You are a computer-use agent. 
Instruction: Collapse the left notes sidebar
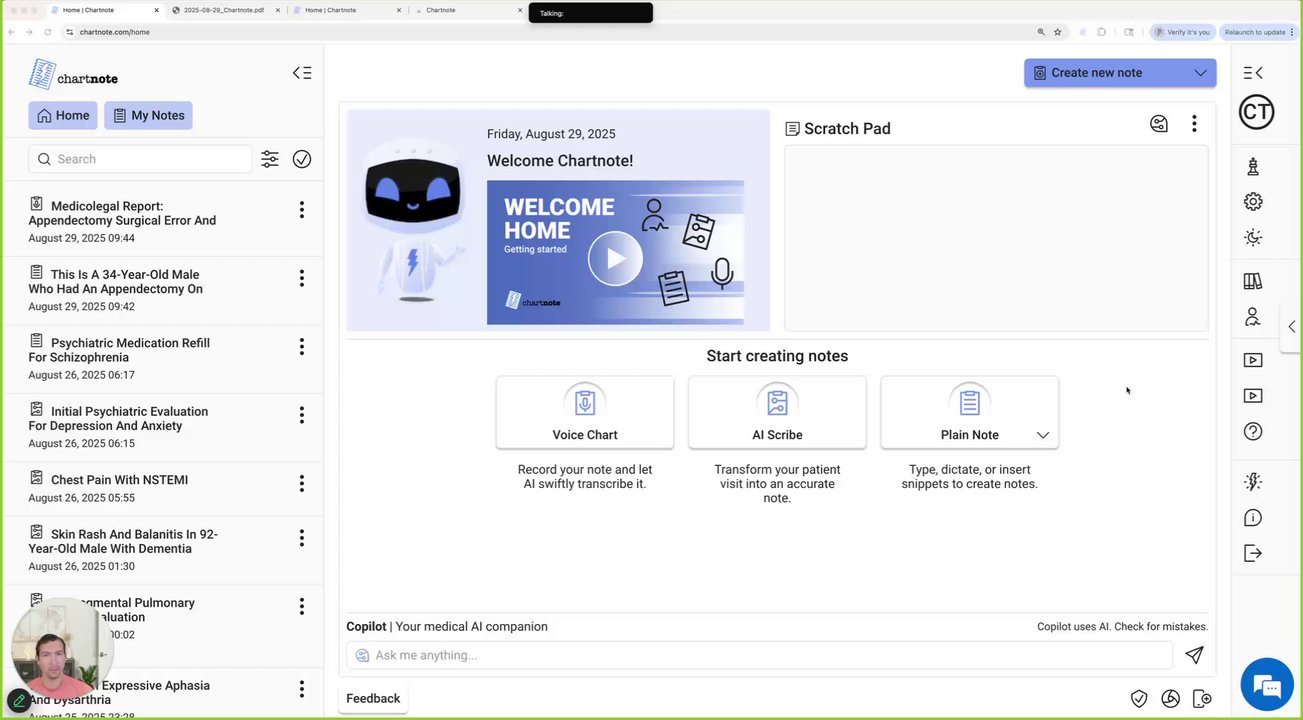point(302,73)
